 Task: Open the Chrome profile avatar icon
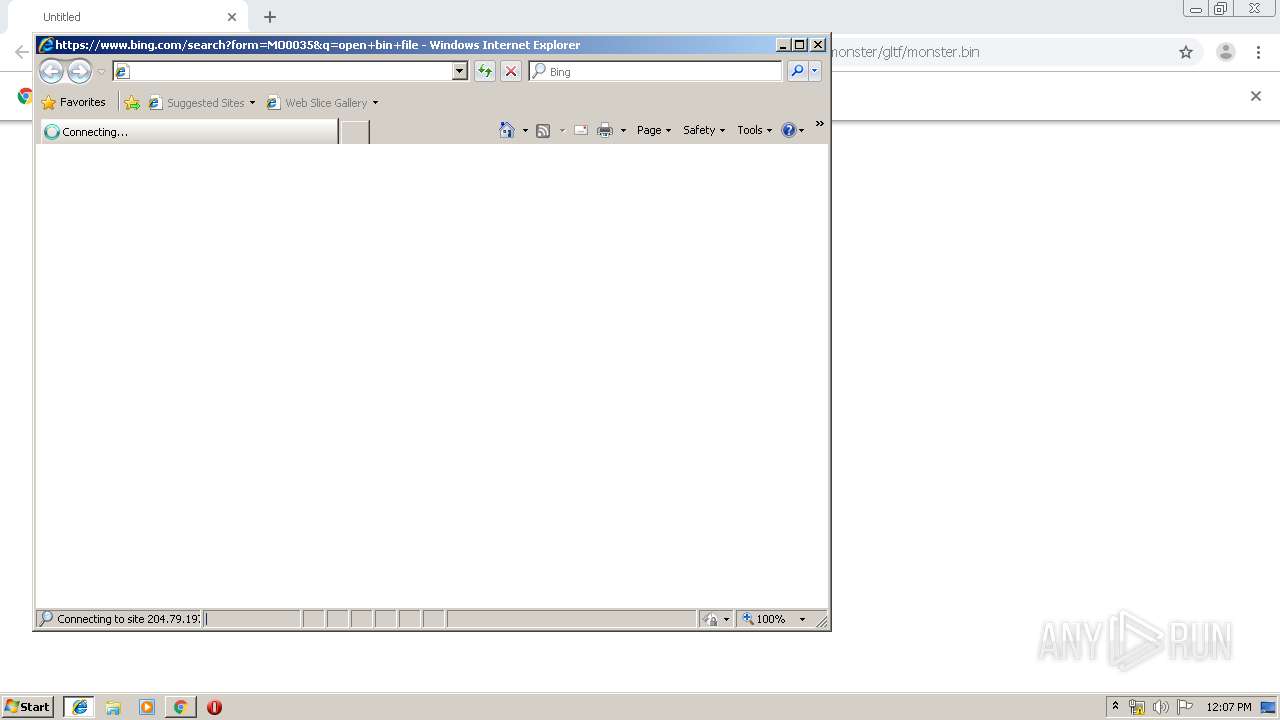pyautogui.click(x=1226, y=52)
